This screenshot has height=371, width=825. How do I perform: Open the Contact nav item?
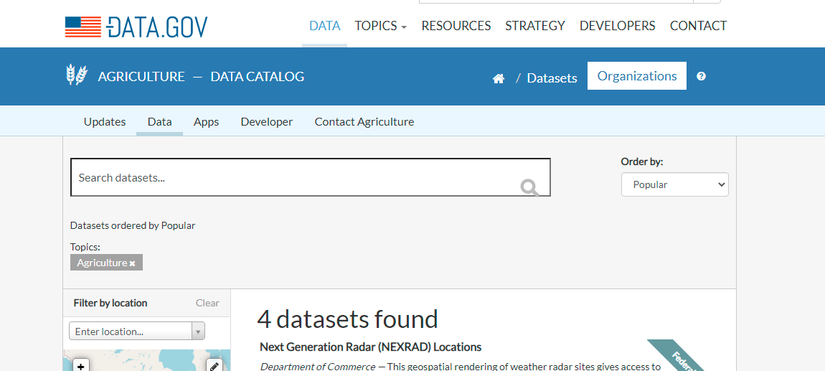[698, 26]
